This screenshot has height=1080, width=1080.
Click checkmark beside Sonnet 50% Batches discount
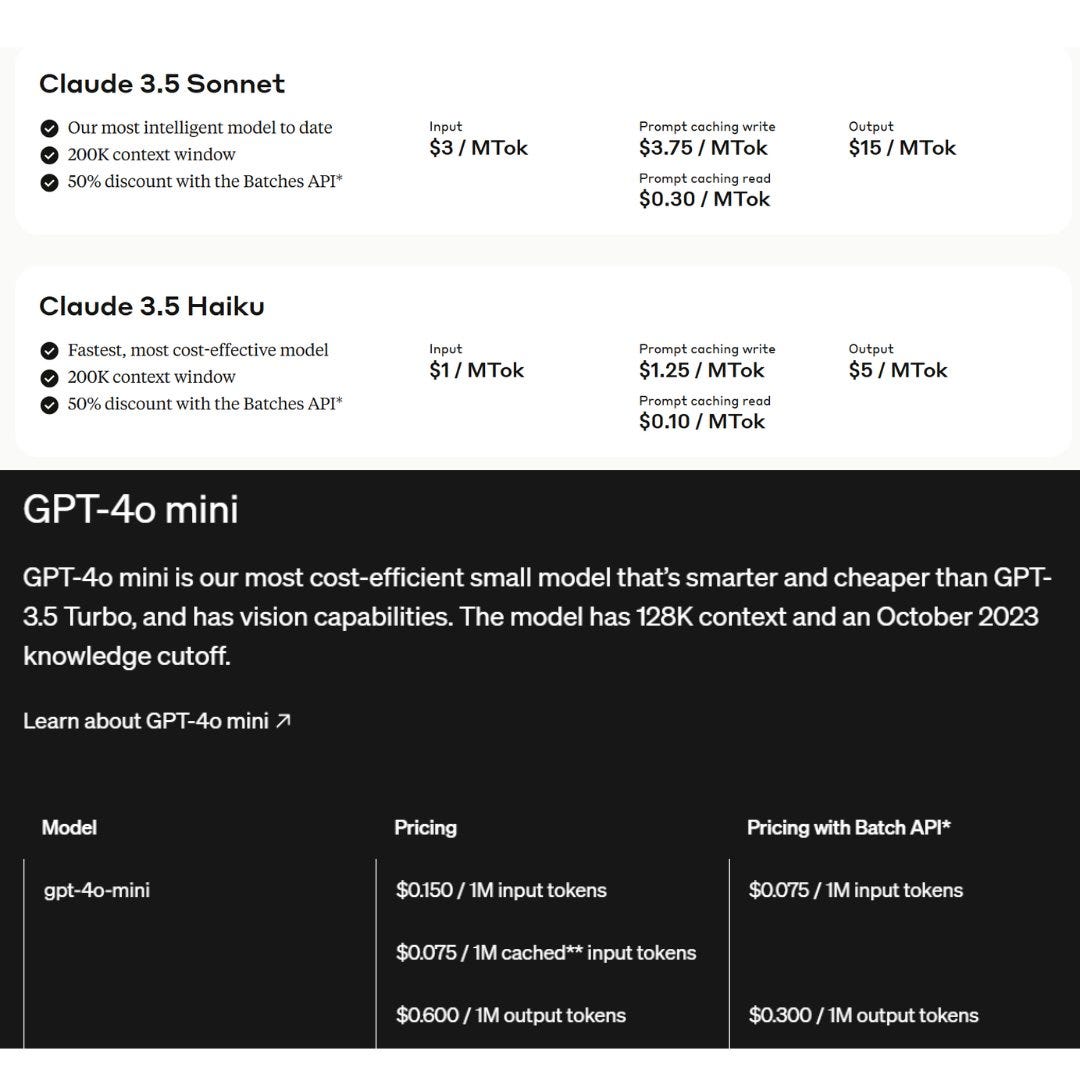49,183
